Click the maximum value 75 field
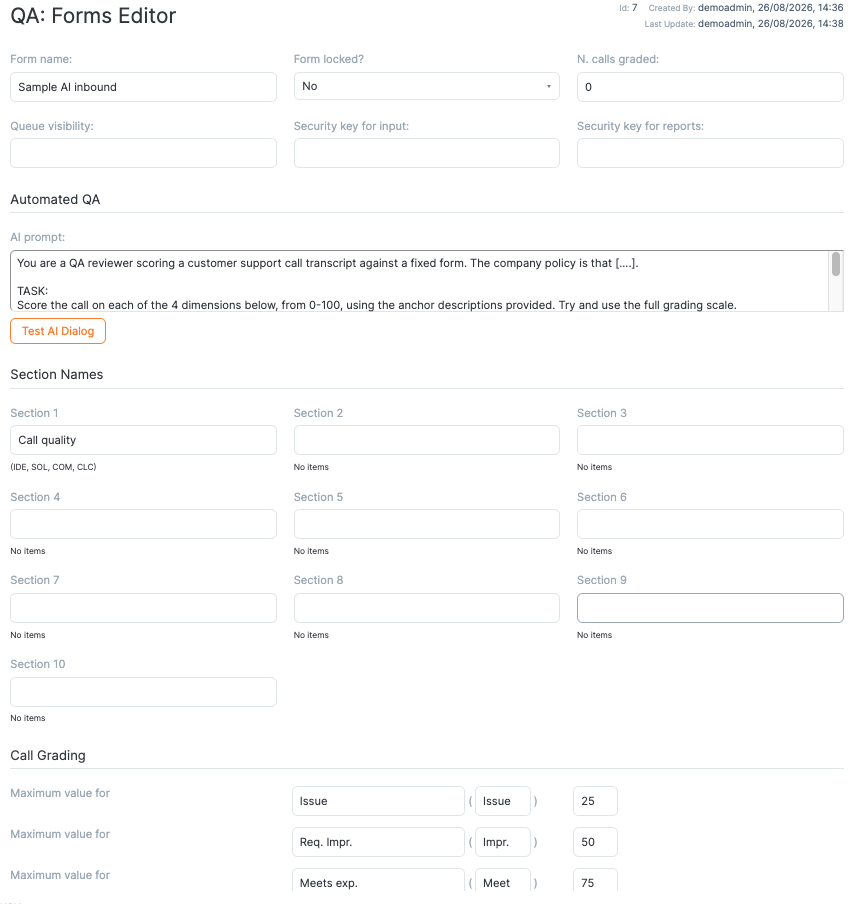The height and width of the screenshot is (904, 859). [595, 881]
